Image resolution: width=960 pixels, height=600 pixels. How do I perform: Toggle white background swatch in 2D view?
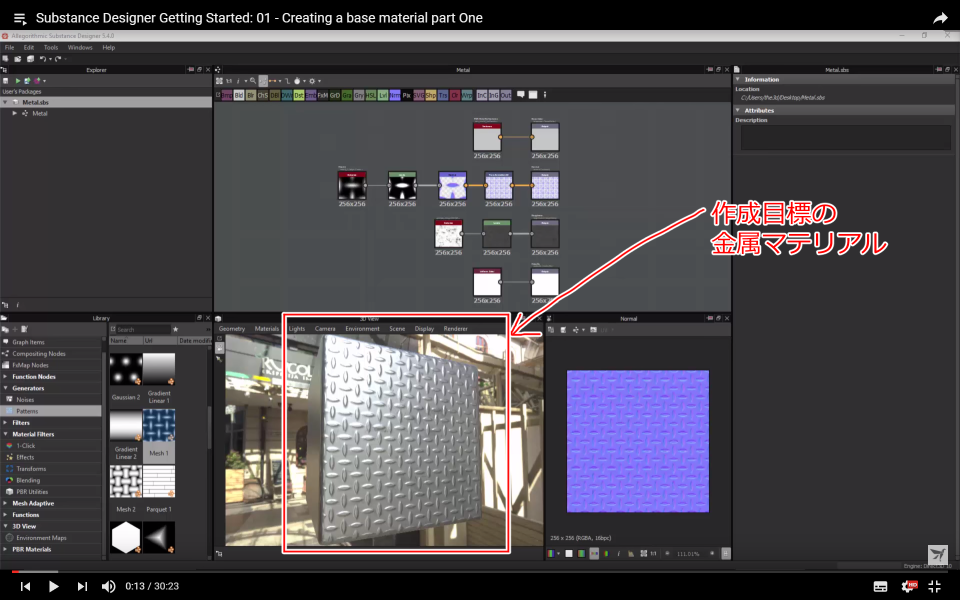coord(569,553)
